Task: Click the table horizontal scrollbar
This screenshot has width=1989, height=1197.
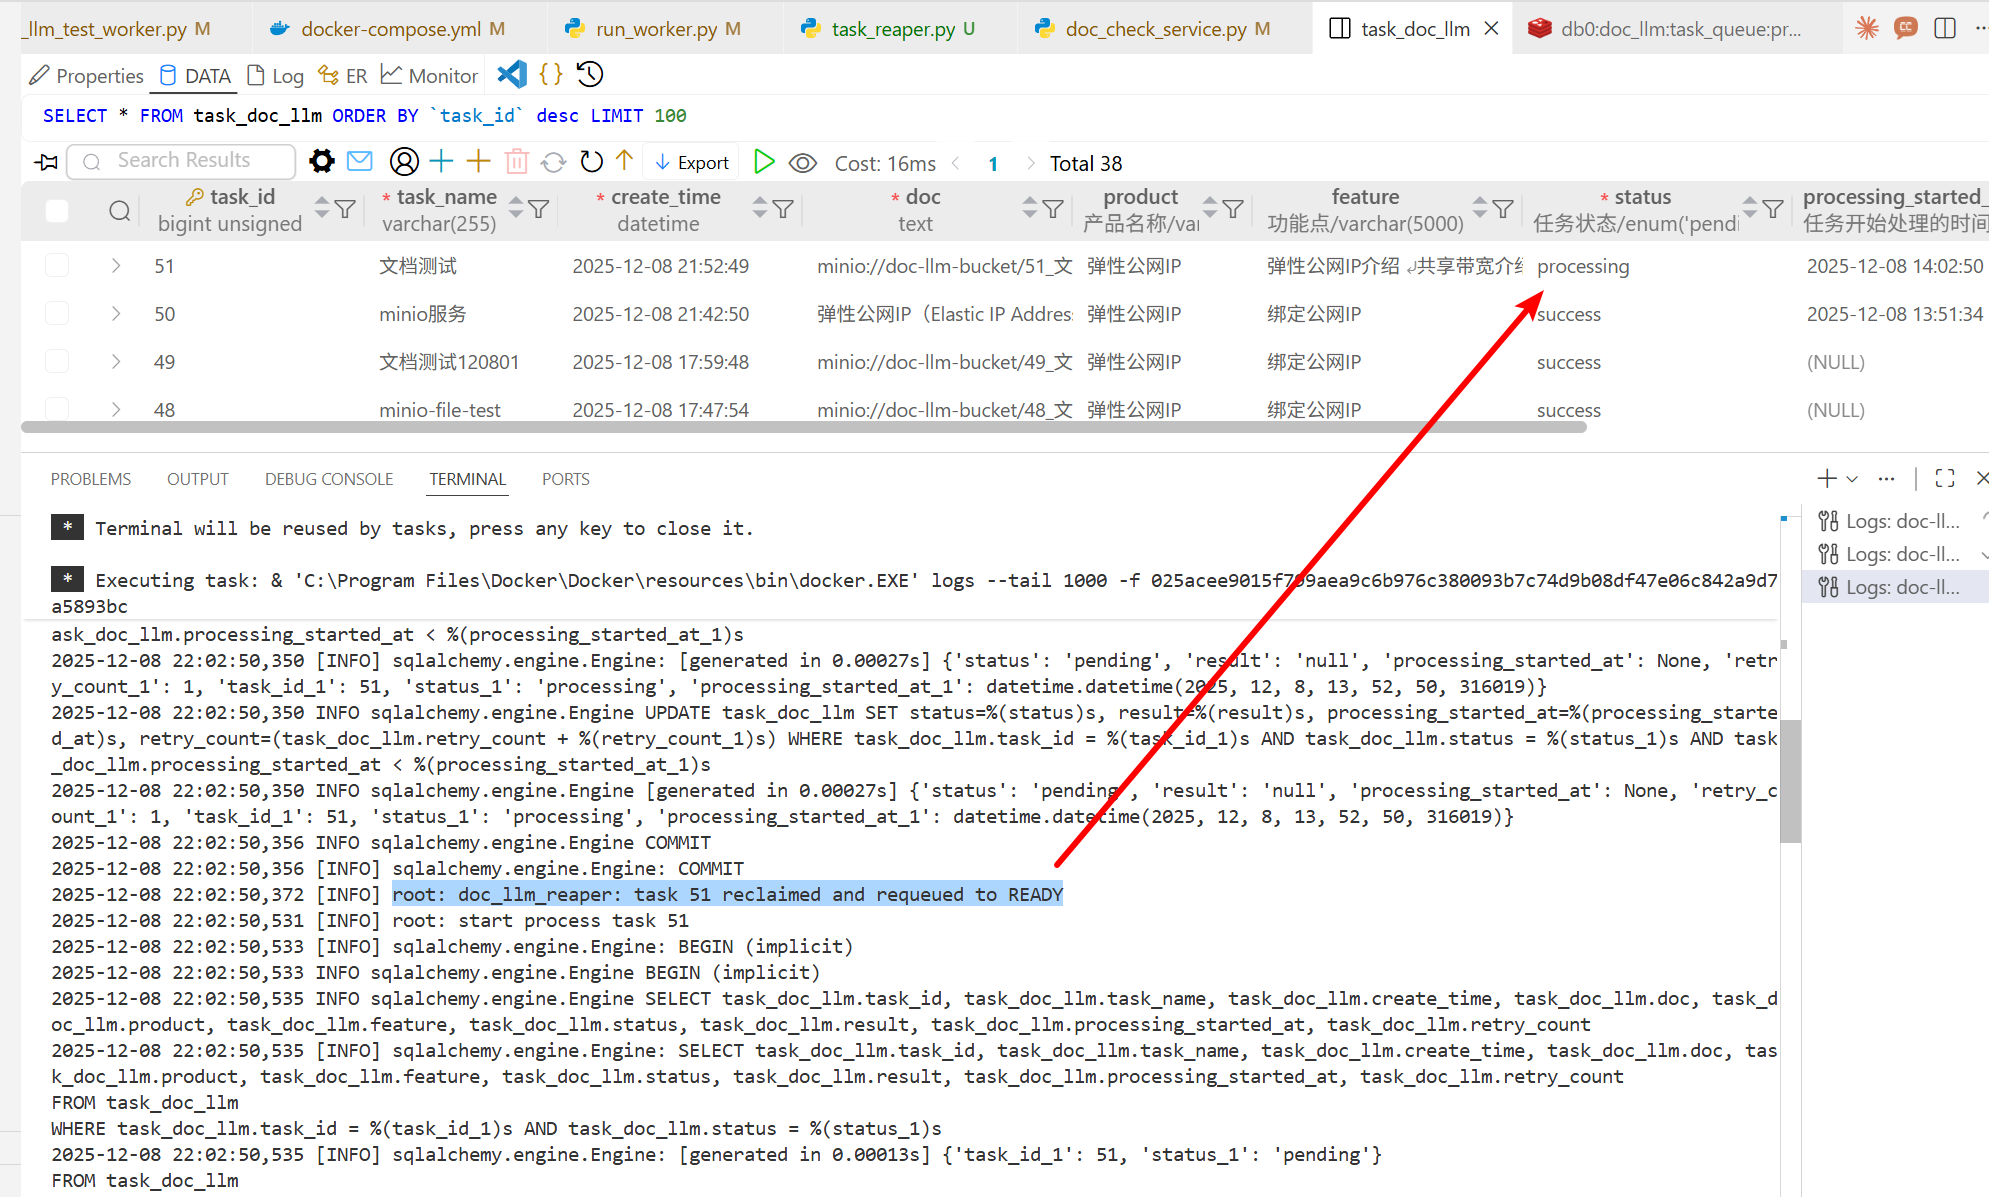Action: 800,427
